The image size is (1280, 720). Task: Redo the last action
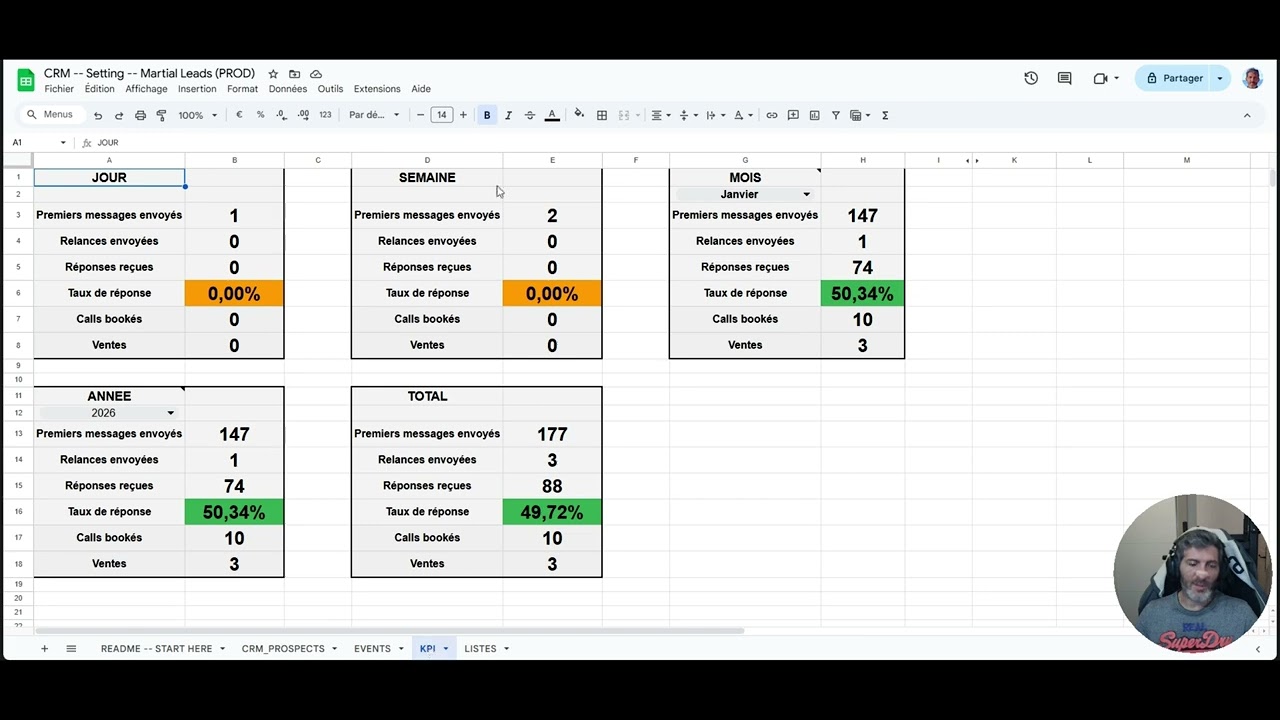[119, 115]
